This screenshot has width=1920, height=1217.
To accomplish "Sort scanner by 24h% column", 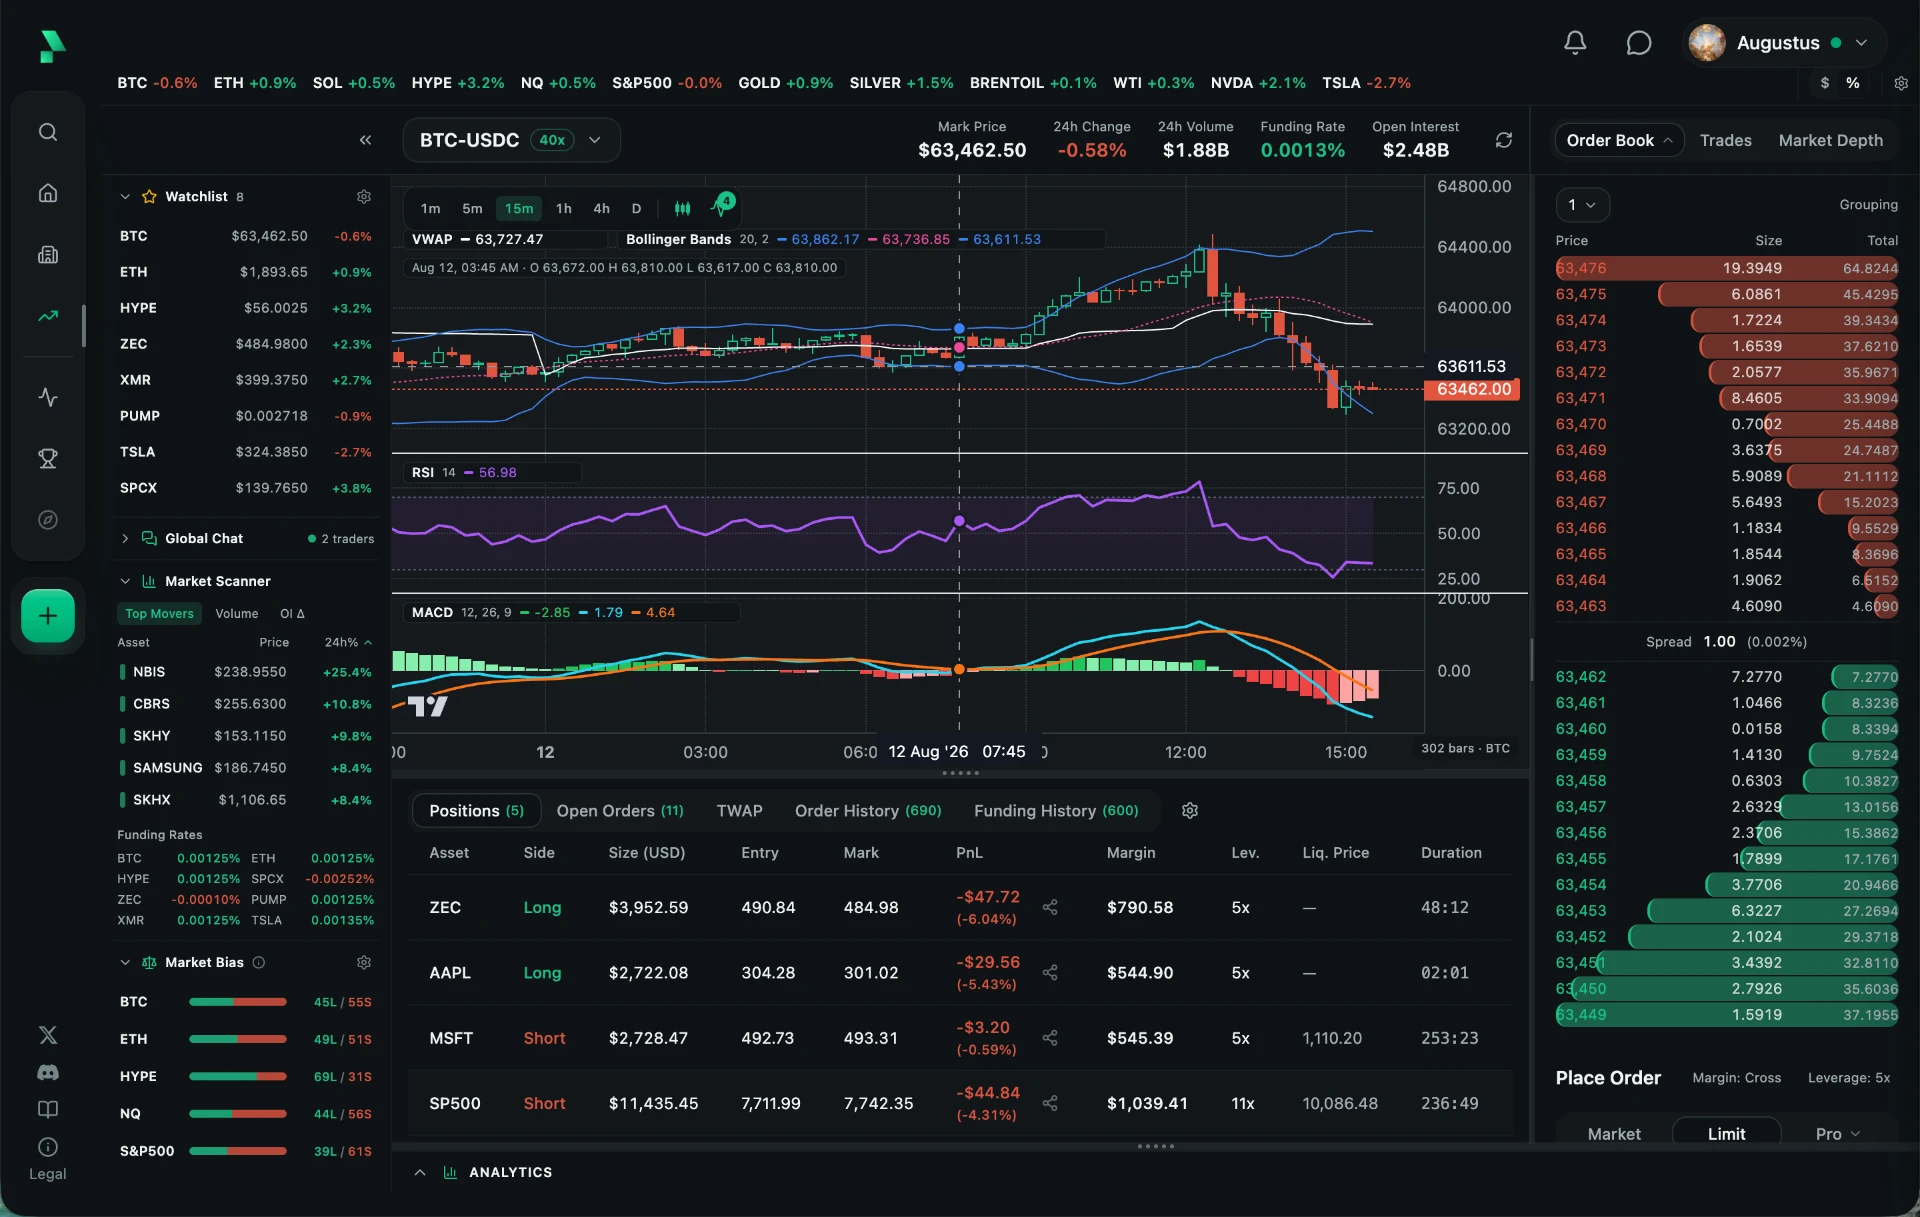I will [347, 642].
